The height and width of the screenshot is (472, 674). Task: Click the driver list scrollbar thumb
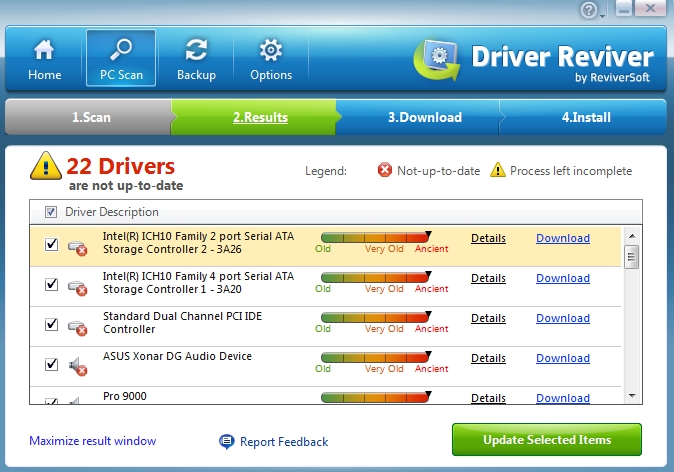pos(631,257)
